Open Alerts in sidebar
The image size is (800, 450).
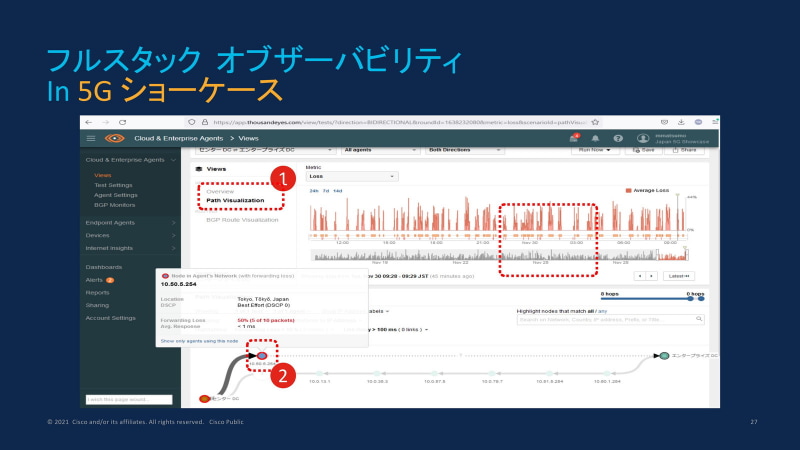(94, 280)
